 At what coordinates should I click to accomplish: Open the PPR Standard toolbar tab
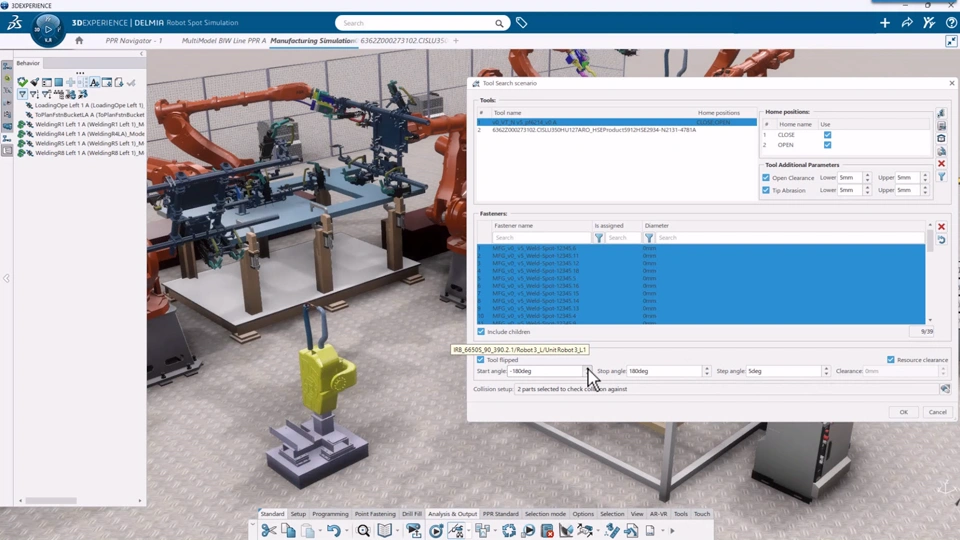coord(500,514)
